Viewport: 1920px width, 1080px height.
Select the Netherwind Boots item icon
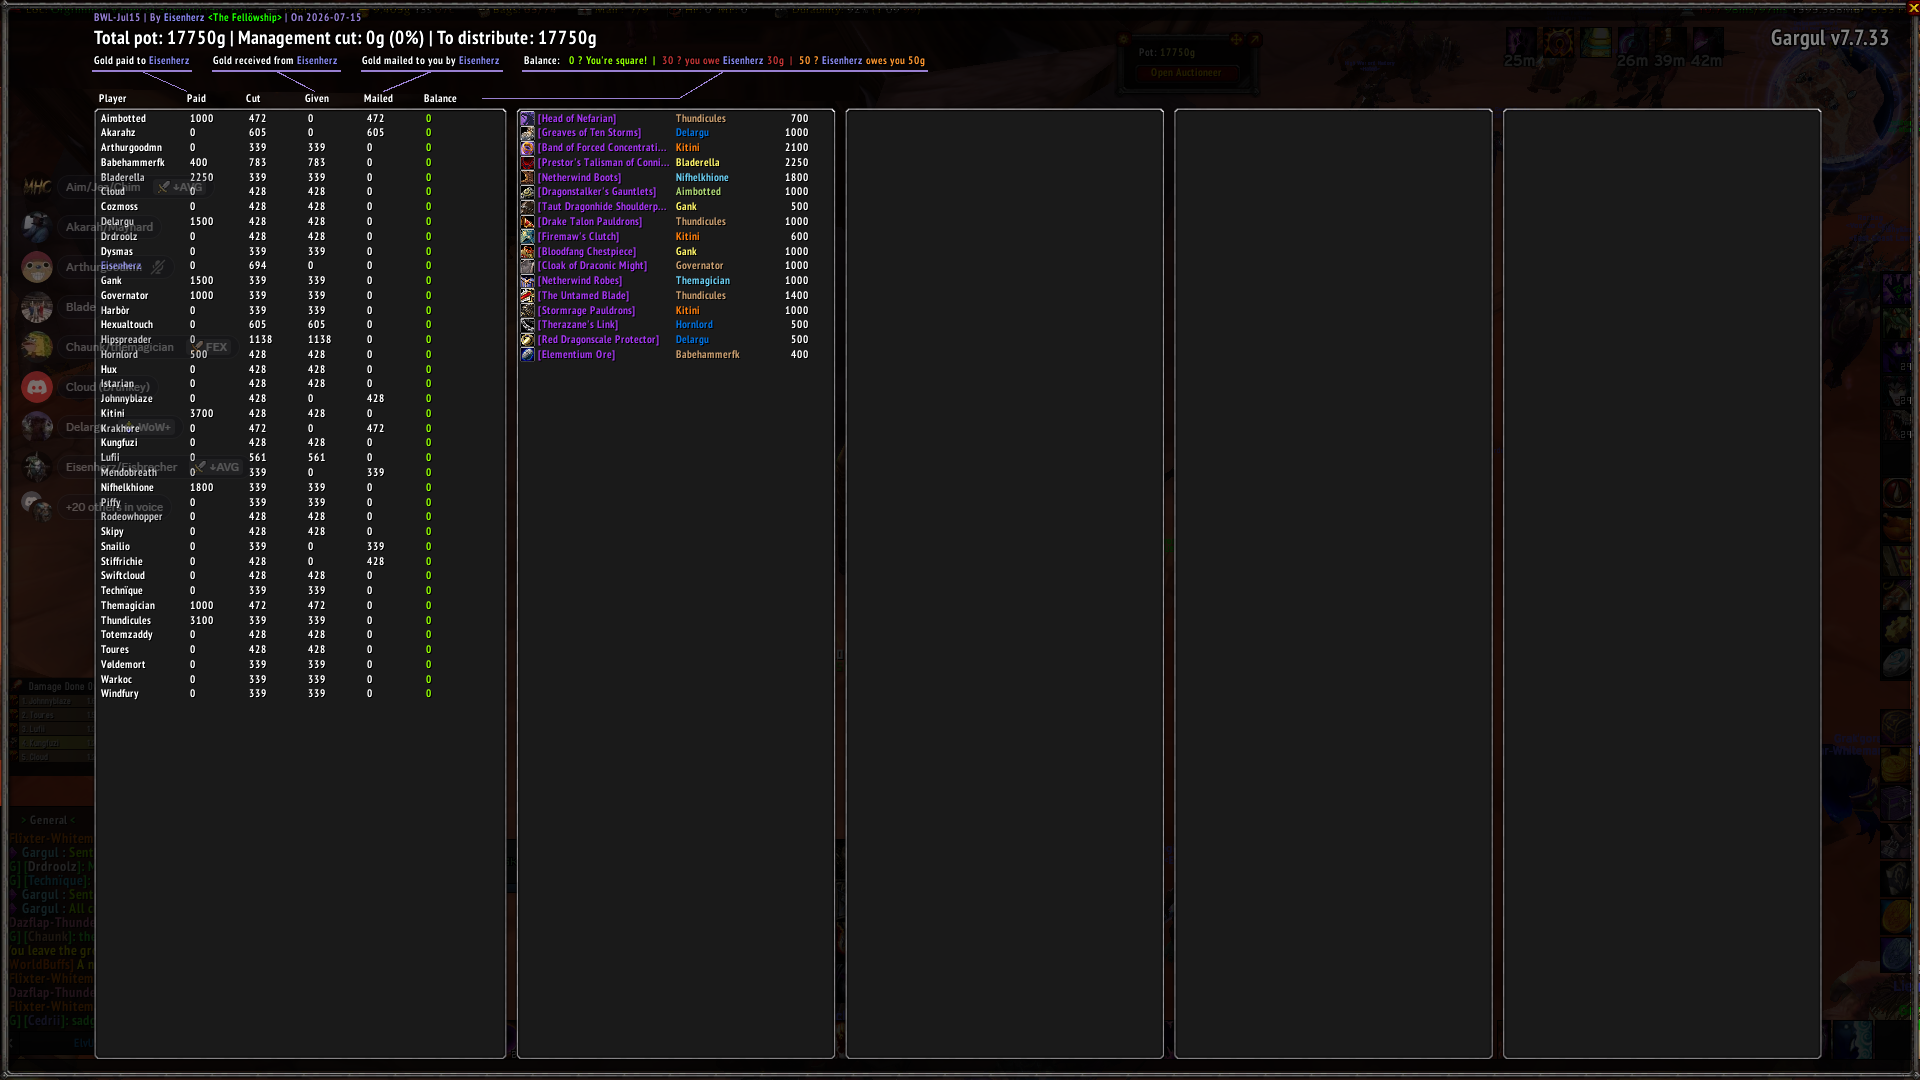pyautogui.click(x=527, y=177)
